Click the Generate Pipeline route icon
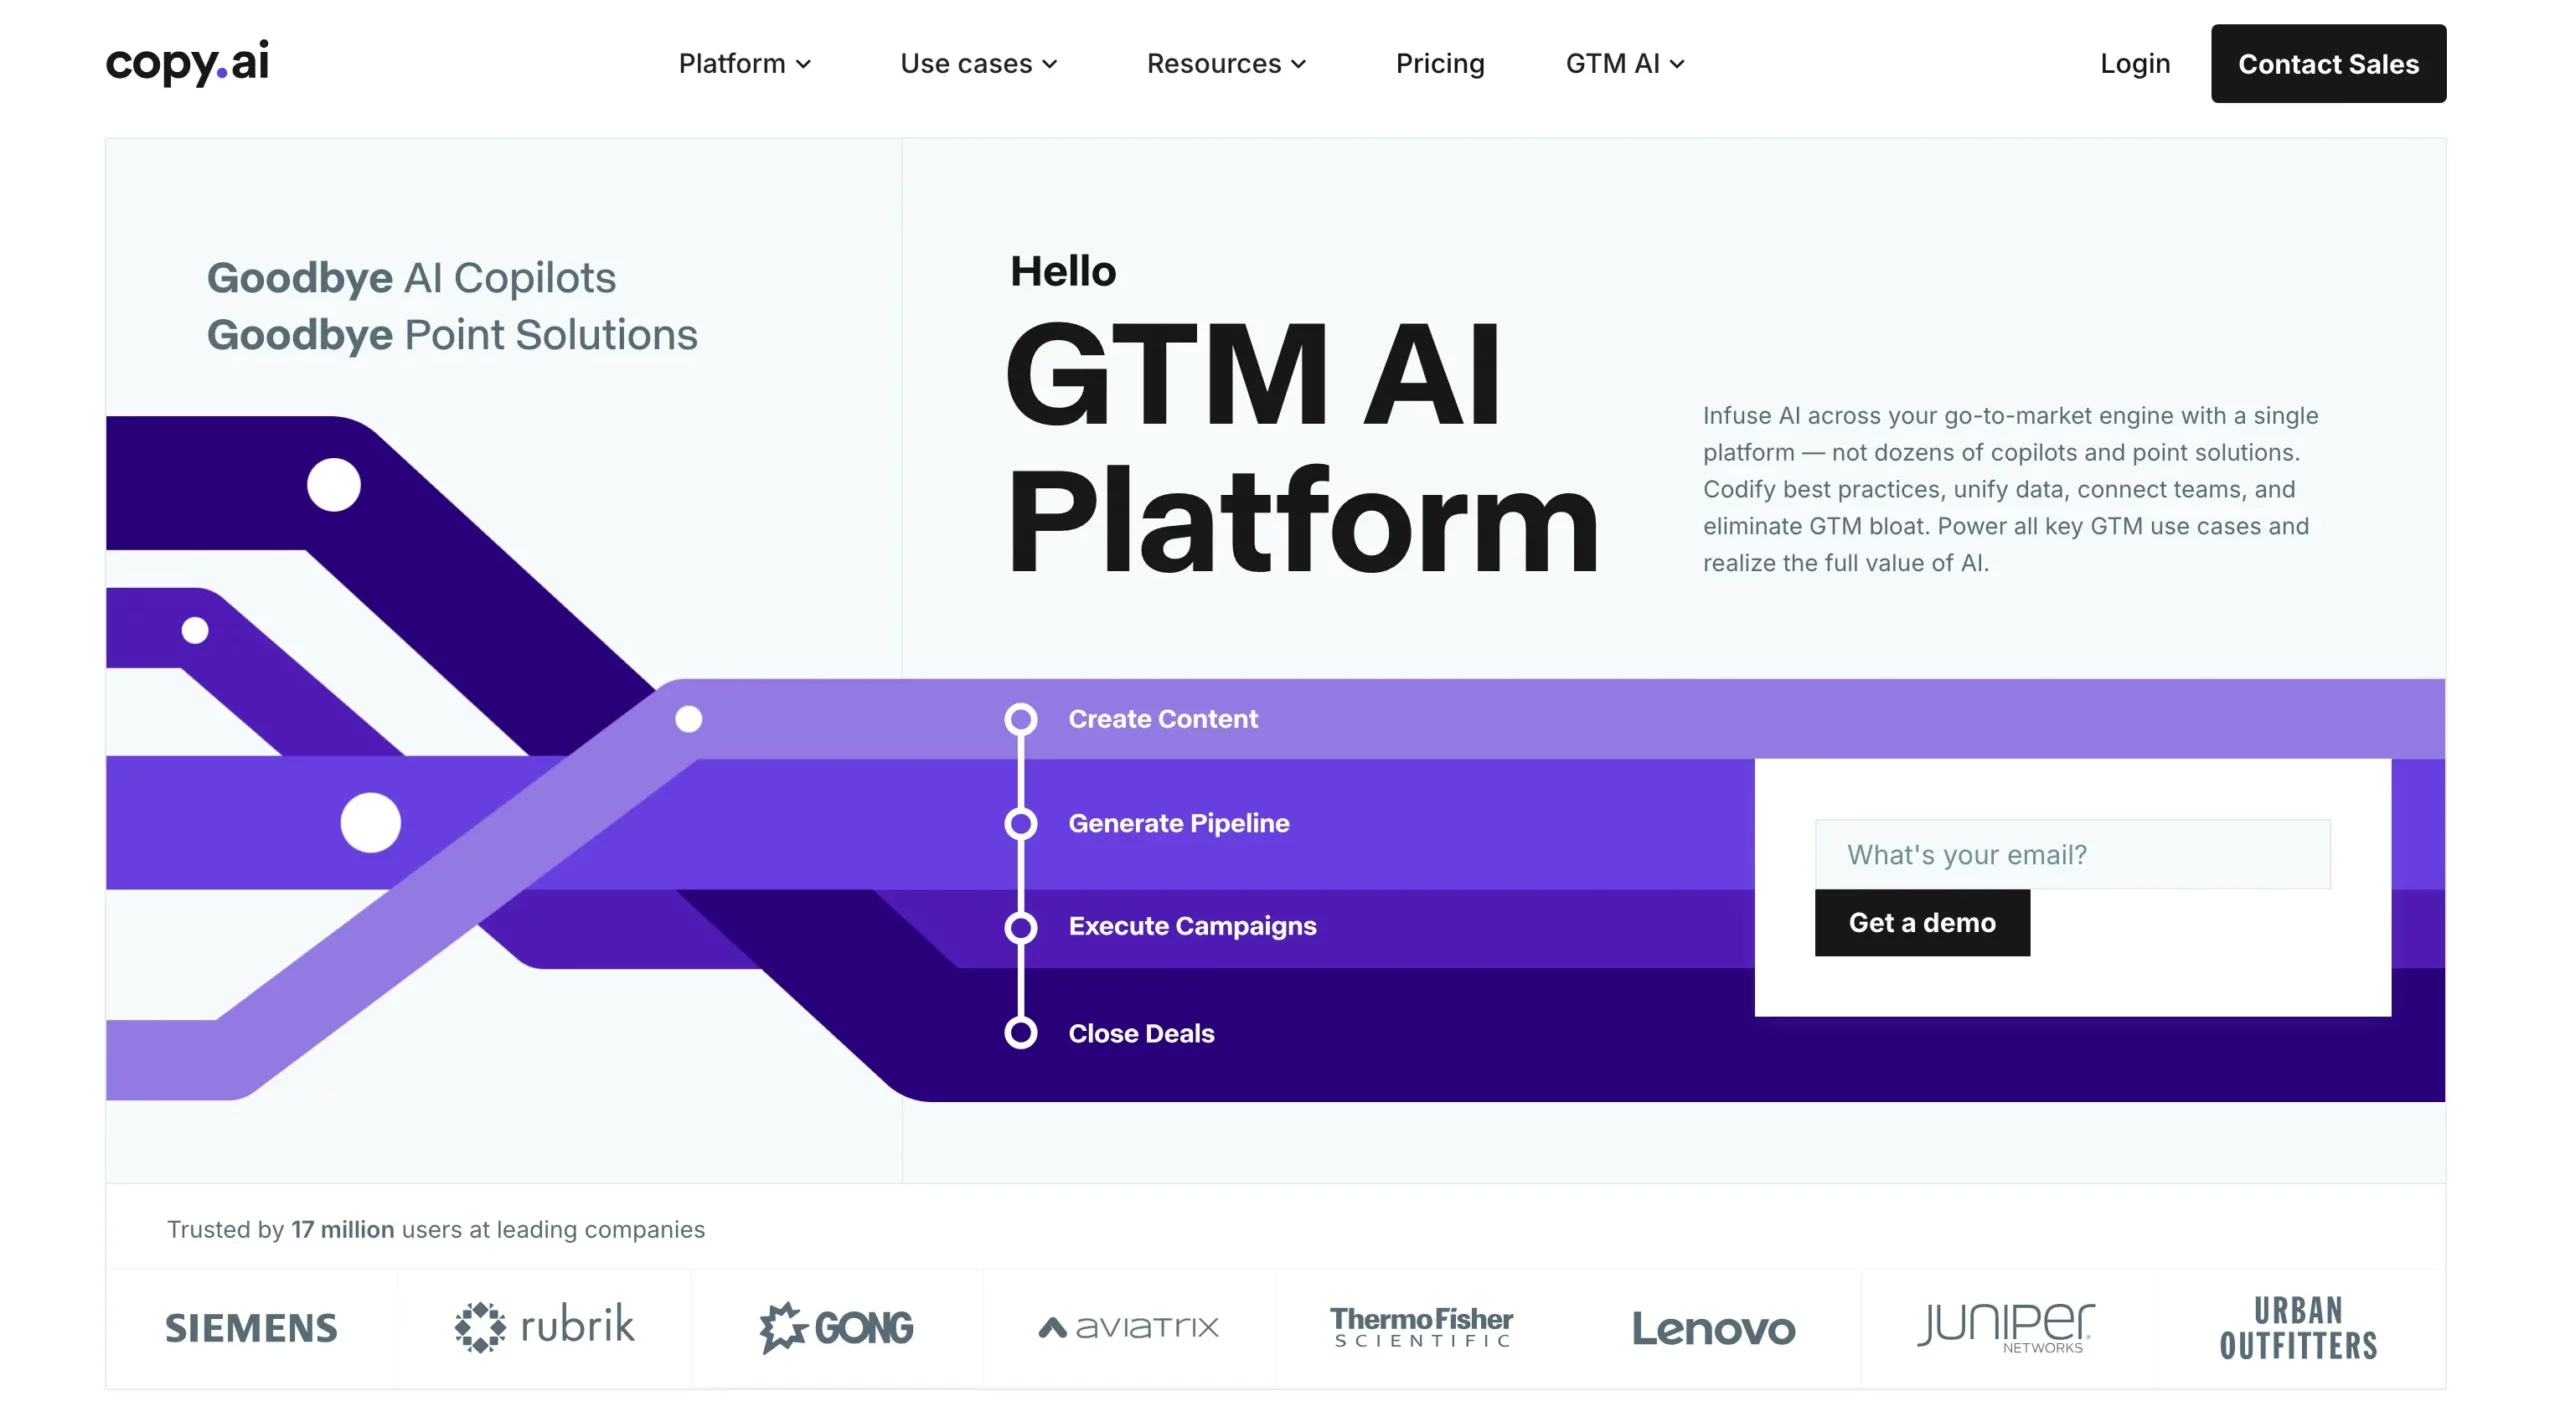This screenshot has height=1427, width=2560. (1017, 822)
